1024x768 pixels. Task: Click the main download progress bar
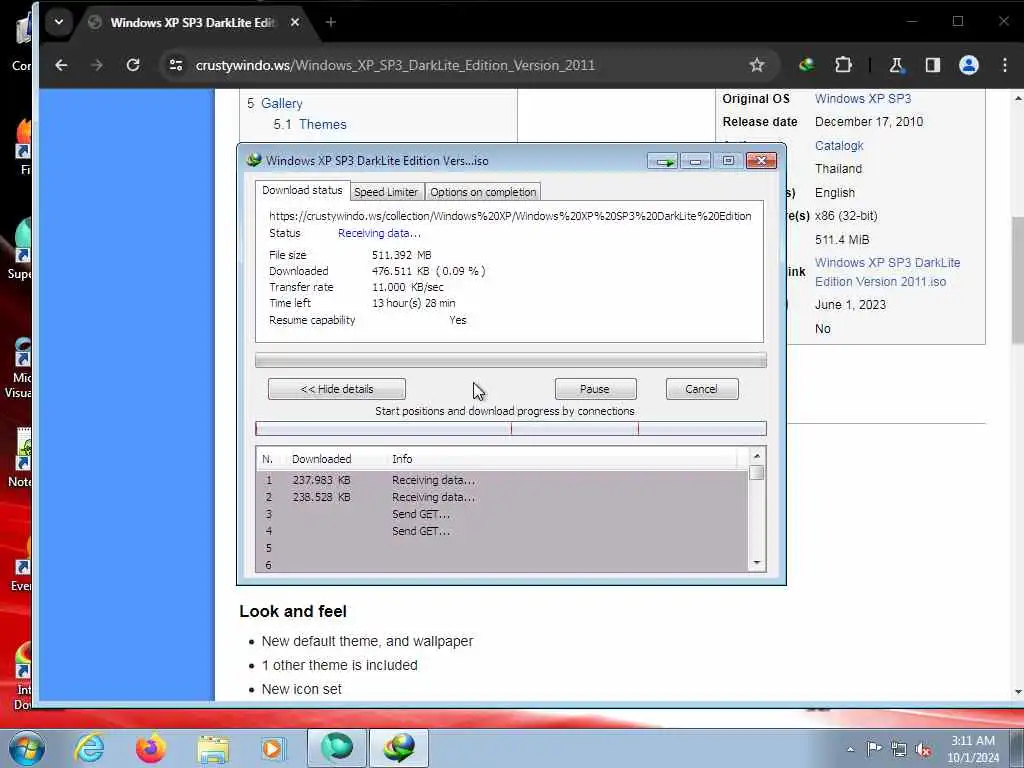[x=511, y=360]
